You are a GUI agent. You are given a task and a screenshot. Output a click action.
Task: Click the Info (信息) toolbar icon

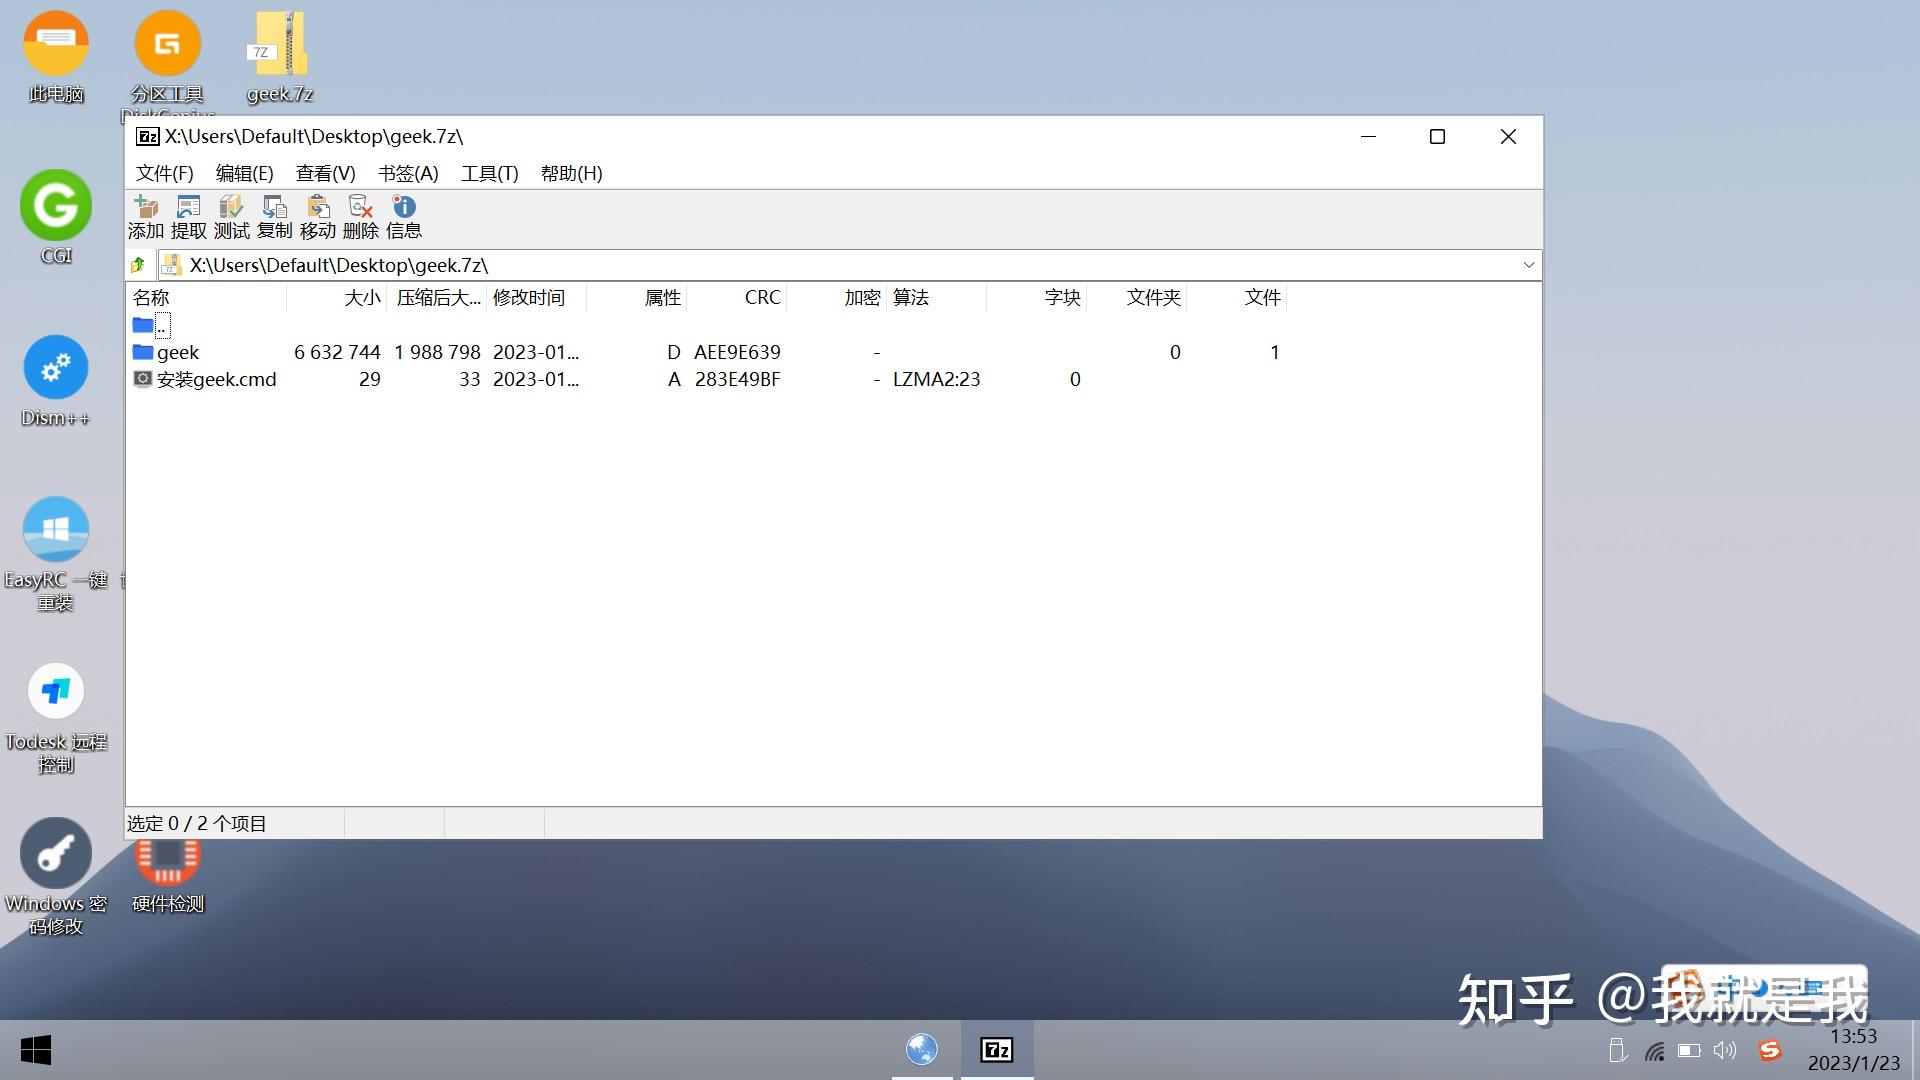(404, 207)
